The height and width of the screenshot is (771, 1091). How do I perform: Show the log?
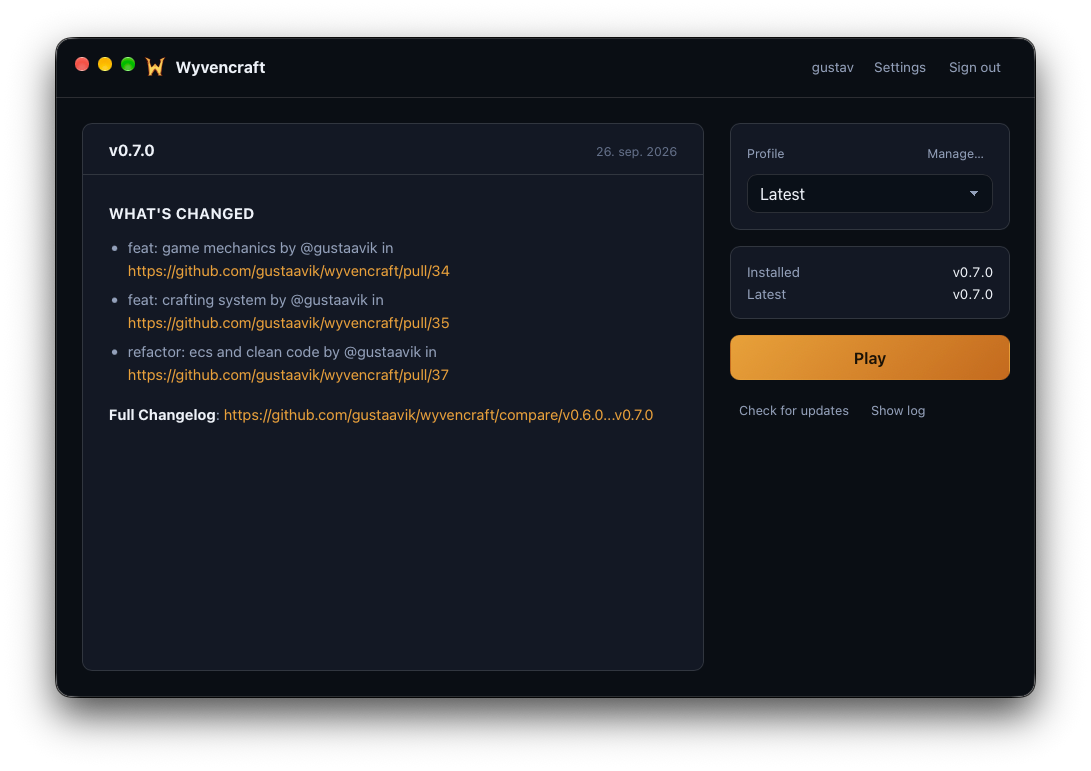[x=898, y=411]
